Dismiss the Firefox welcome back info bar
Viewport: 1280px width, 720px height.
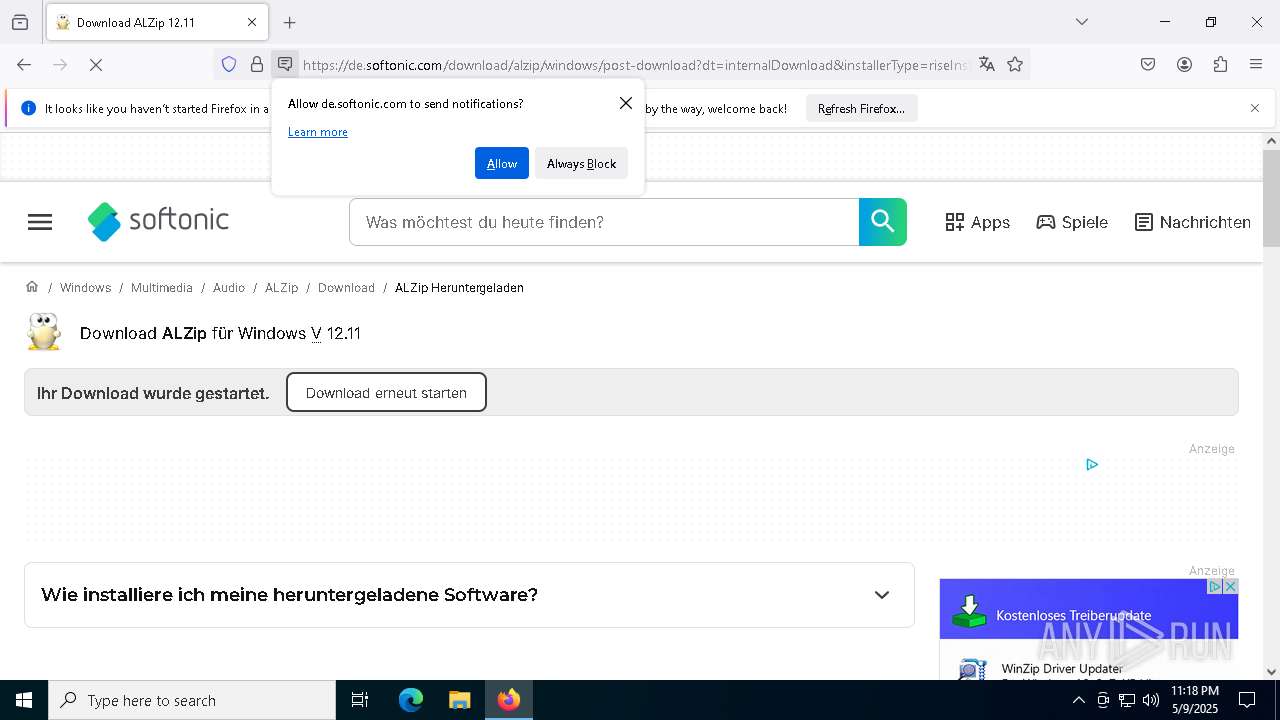pos(1255,108)
